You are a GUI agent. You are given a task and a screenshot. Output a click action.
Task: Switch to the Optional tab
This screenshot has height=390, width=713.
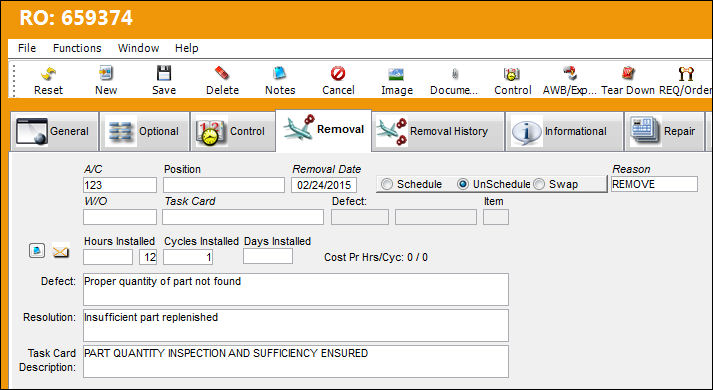[145, 131]
